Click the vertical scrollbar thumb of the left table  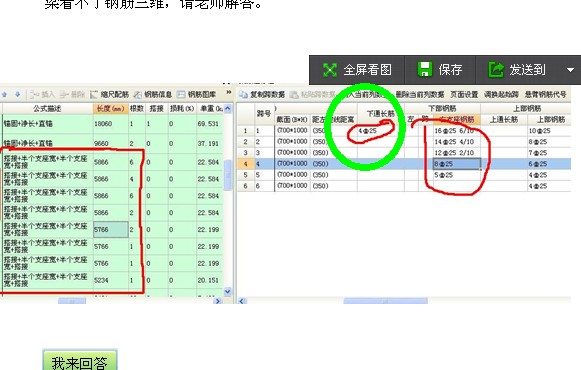click(x=228, y=176)
